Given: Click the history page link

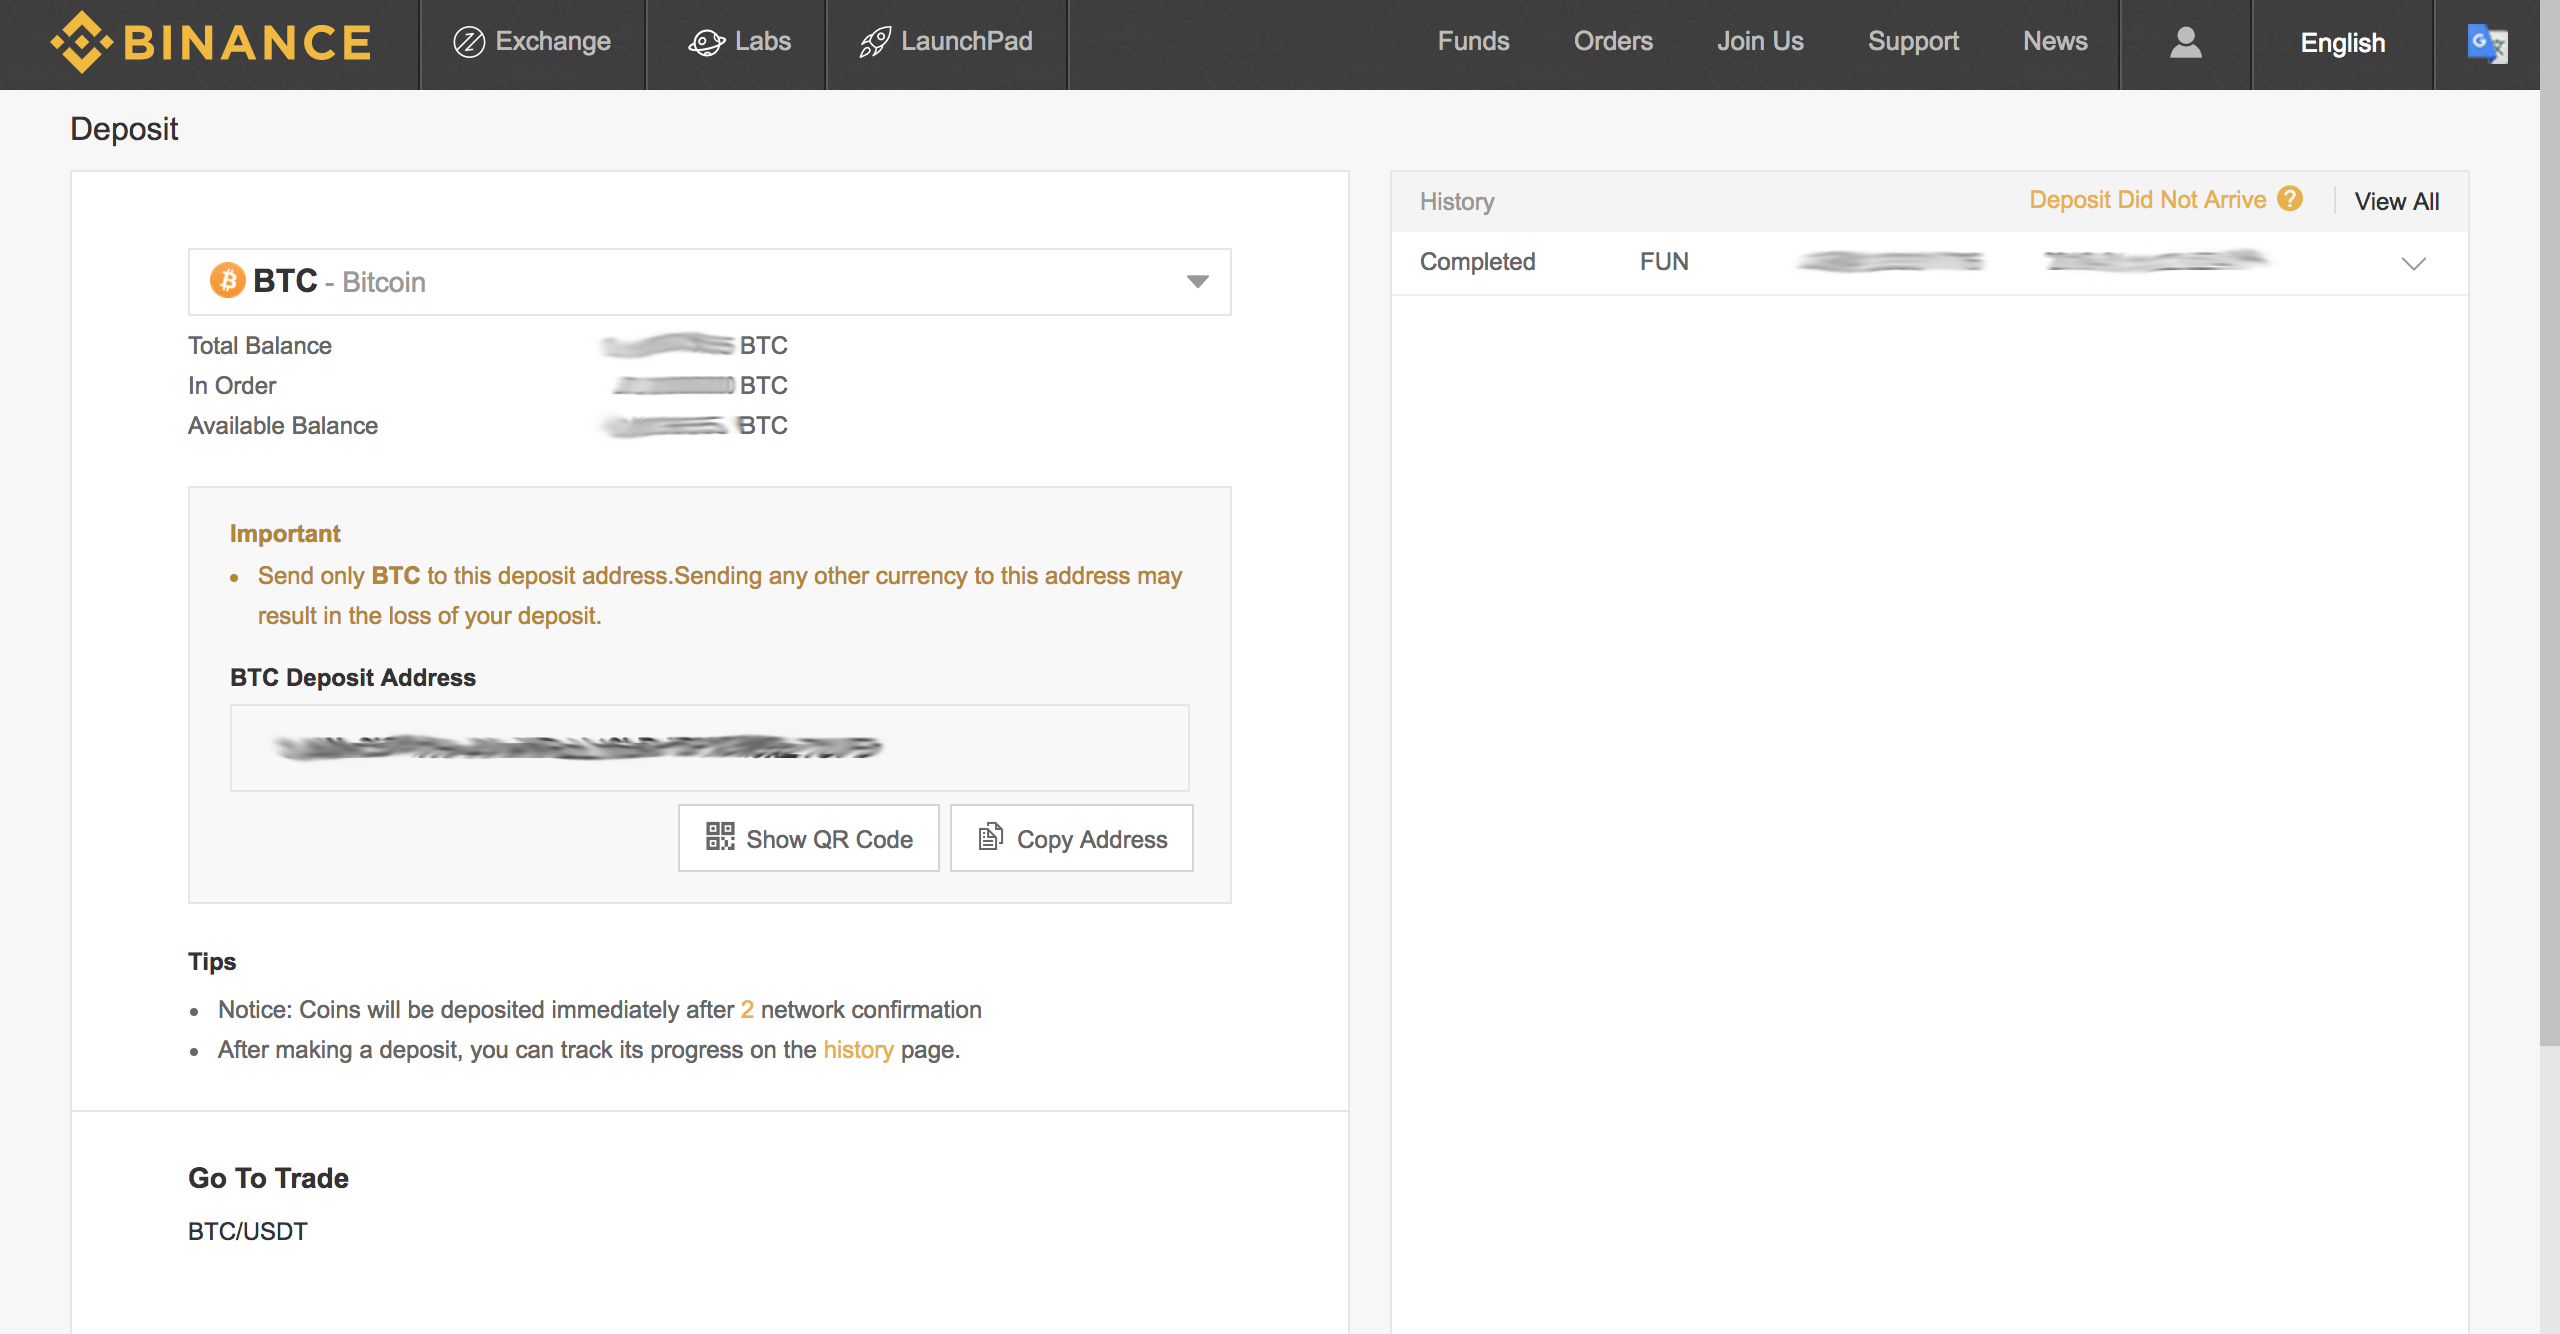Looking at the screenshot, I should (858, 1048).
